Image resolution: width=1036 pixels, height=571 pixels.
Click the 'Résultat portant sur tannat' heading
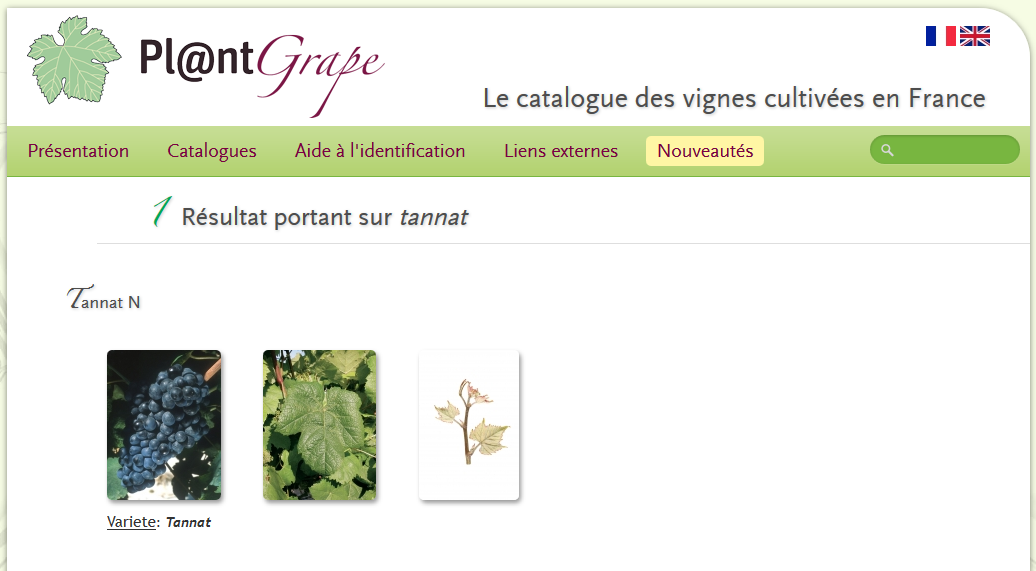(x=324, y=217)
